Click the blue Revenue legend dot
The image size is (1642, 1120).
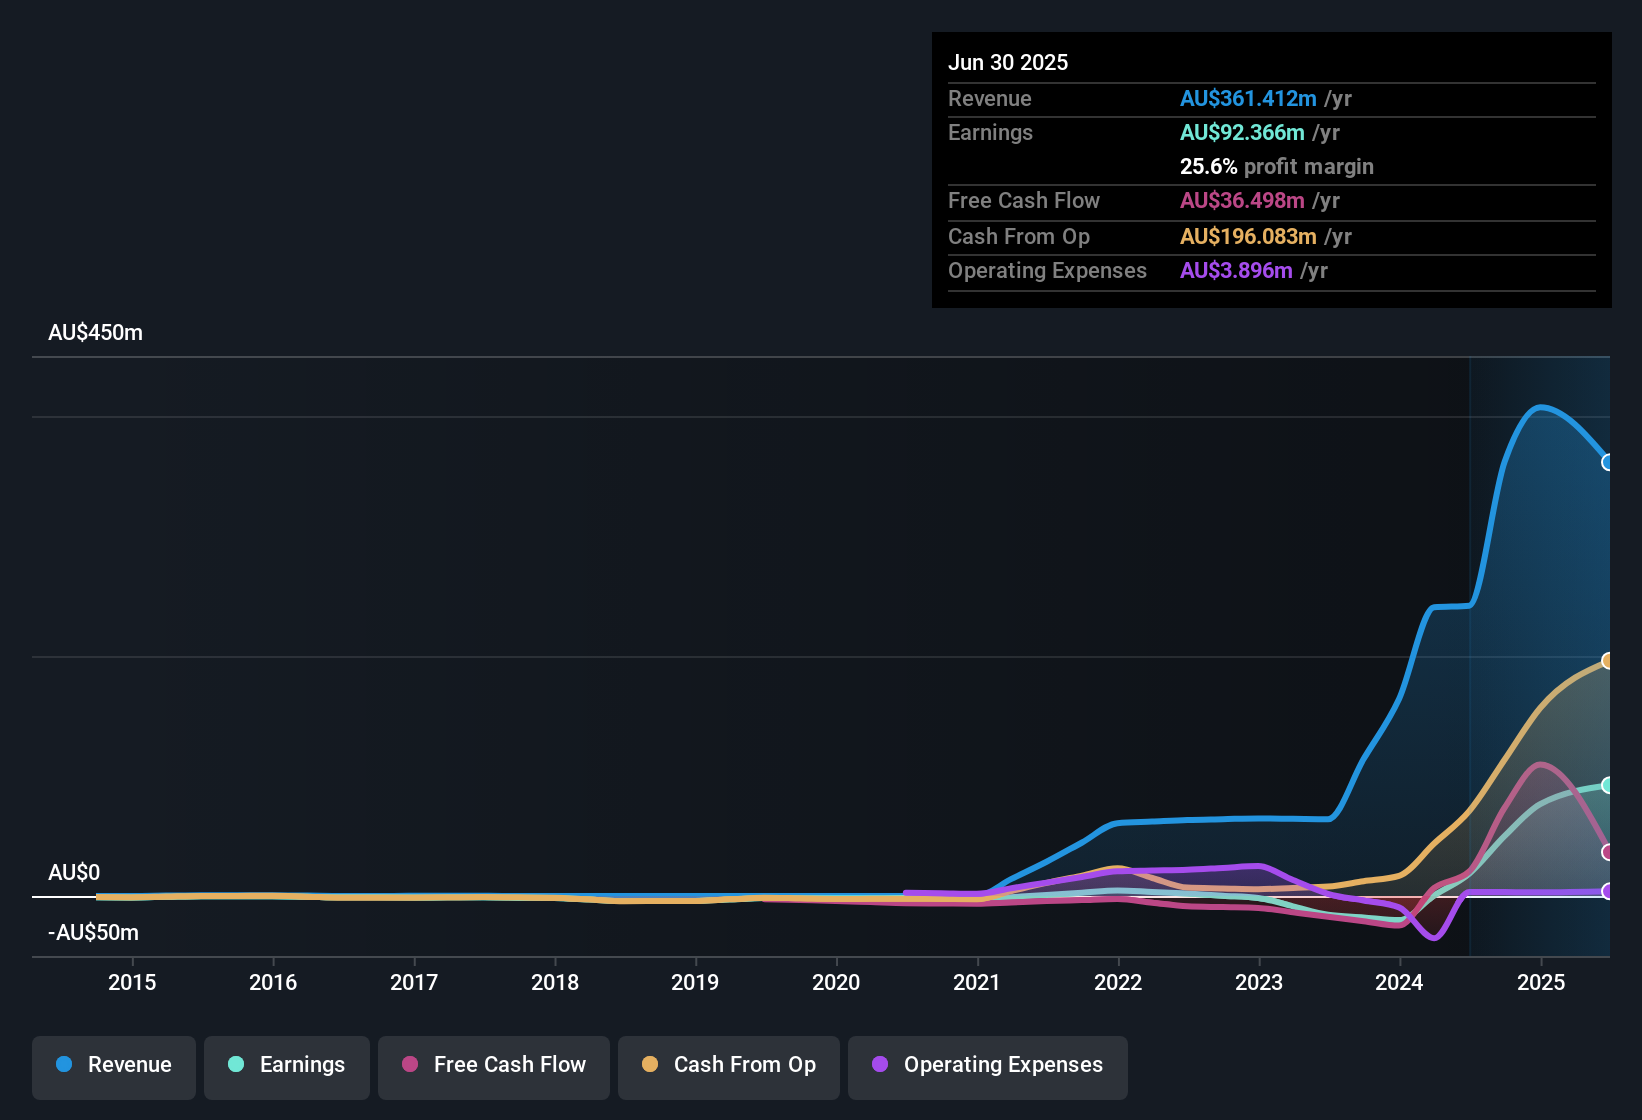click(64, 1065)
